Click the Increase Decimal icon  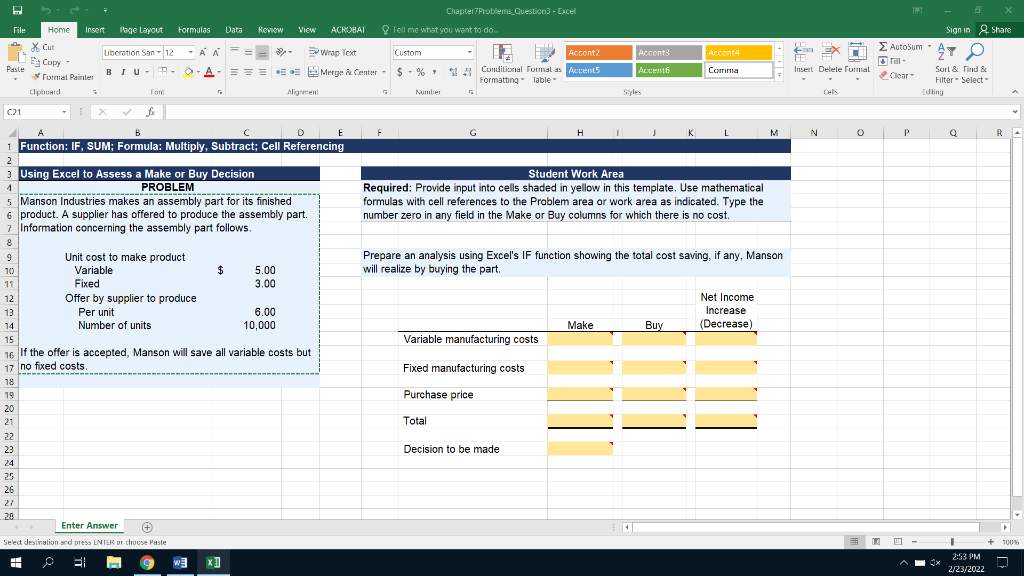452,72
